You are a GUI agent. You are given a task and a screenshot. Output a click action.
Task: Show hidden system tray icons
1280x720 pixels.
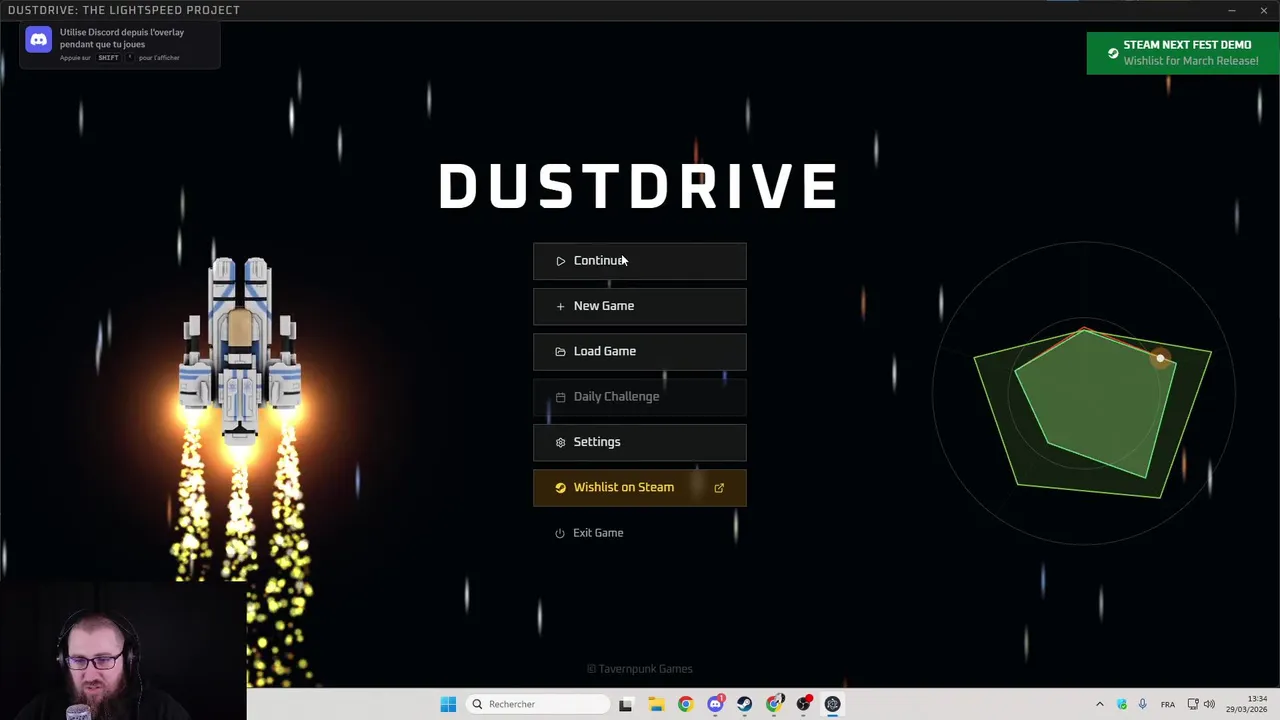tap(1100, 704)
